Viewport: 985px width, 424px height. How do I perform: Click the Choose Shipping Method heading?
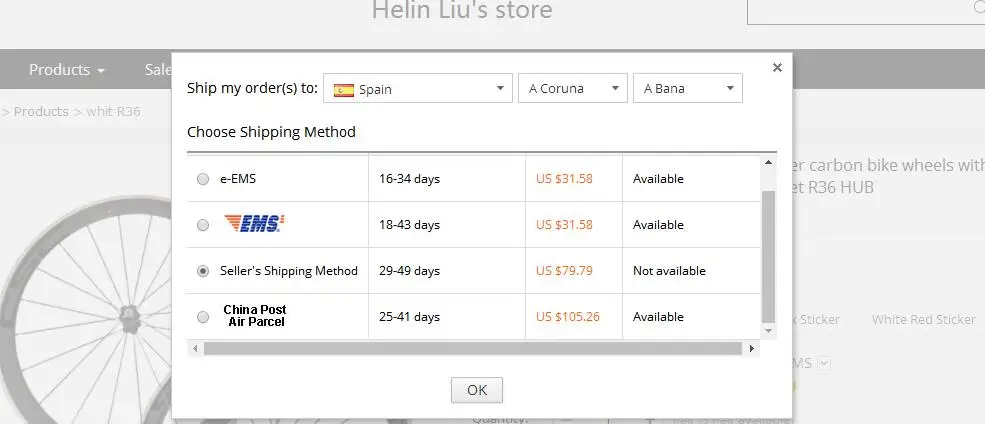[x=271, y=132]
